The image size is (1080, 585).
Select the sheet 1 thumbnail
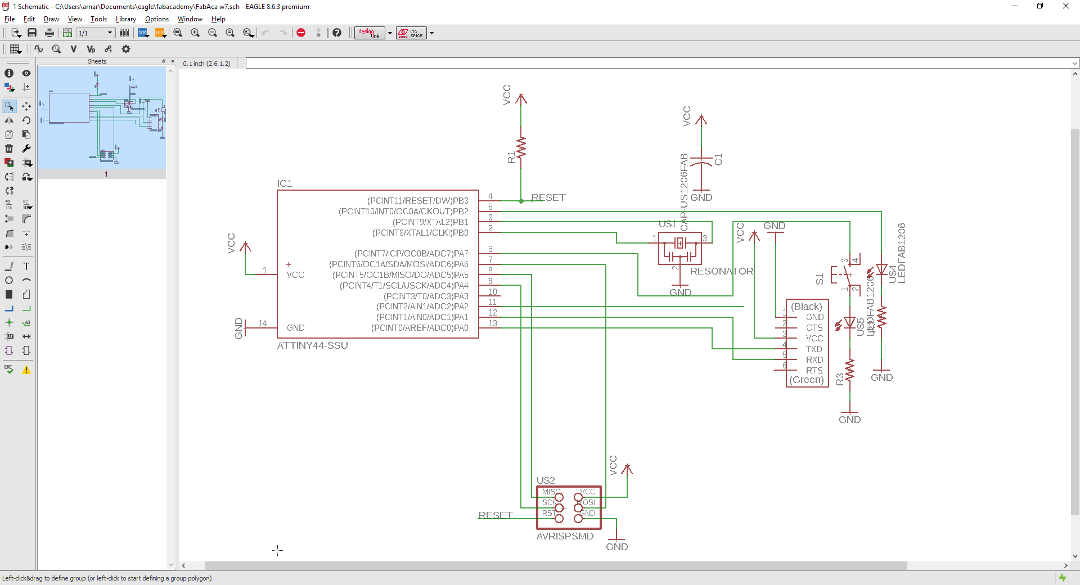click(102, 118)
